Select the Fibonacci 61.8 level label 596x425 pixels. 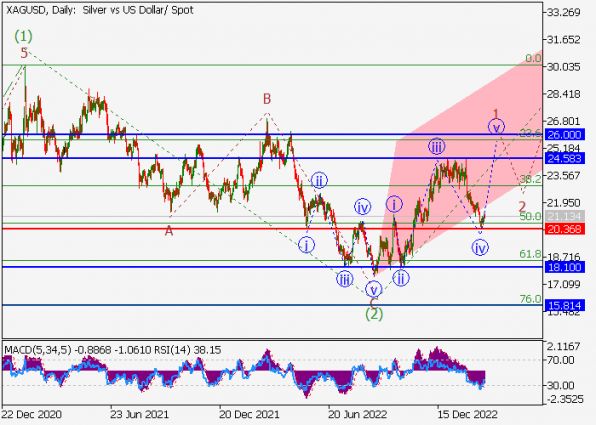tap(530, 254)
